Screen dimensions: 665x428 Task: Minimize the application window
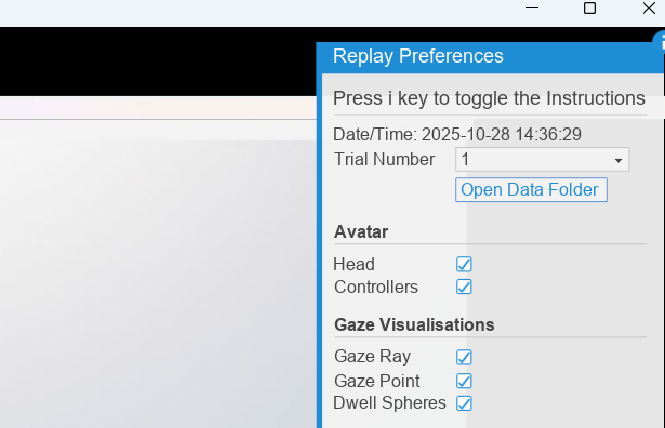(531, 8)
